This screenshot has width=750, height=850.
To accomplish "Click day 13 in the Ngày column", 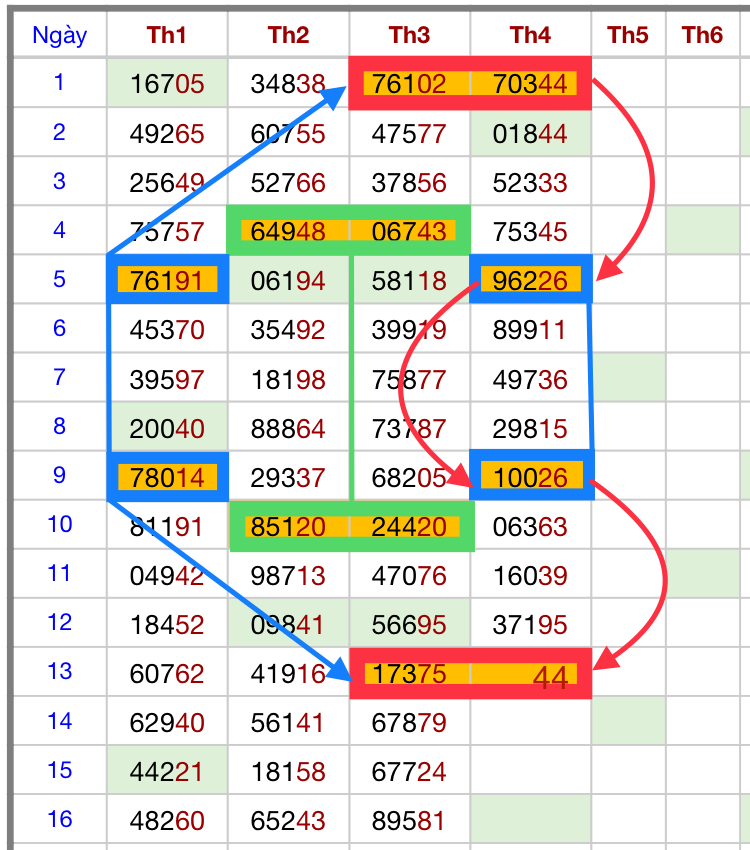I will (59, 671).
